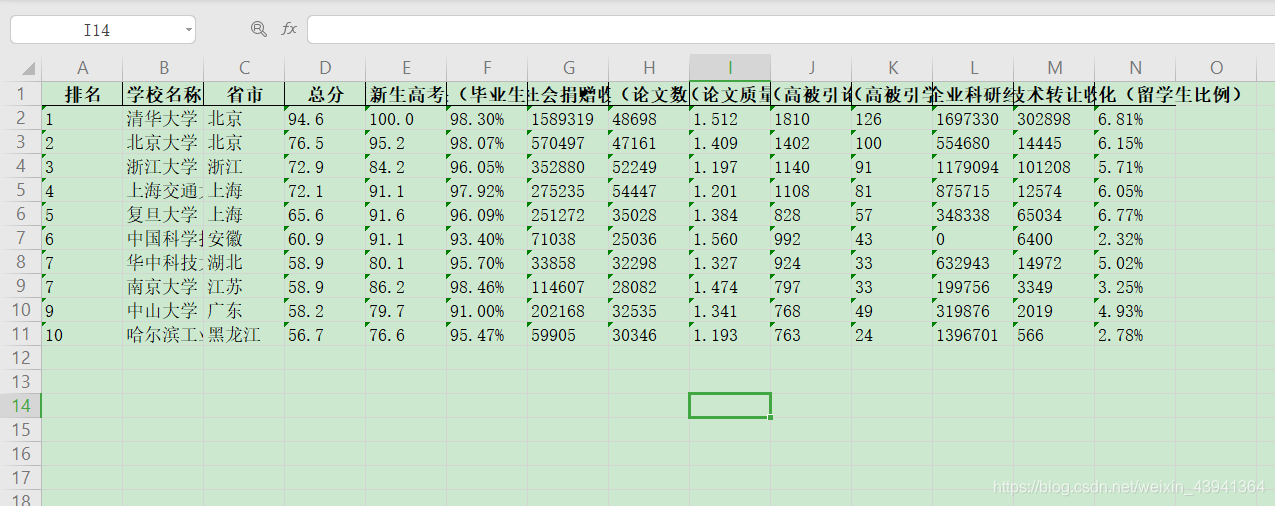1275x506 pixels.
Task: Select column F header
Action: [487, 68]
